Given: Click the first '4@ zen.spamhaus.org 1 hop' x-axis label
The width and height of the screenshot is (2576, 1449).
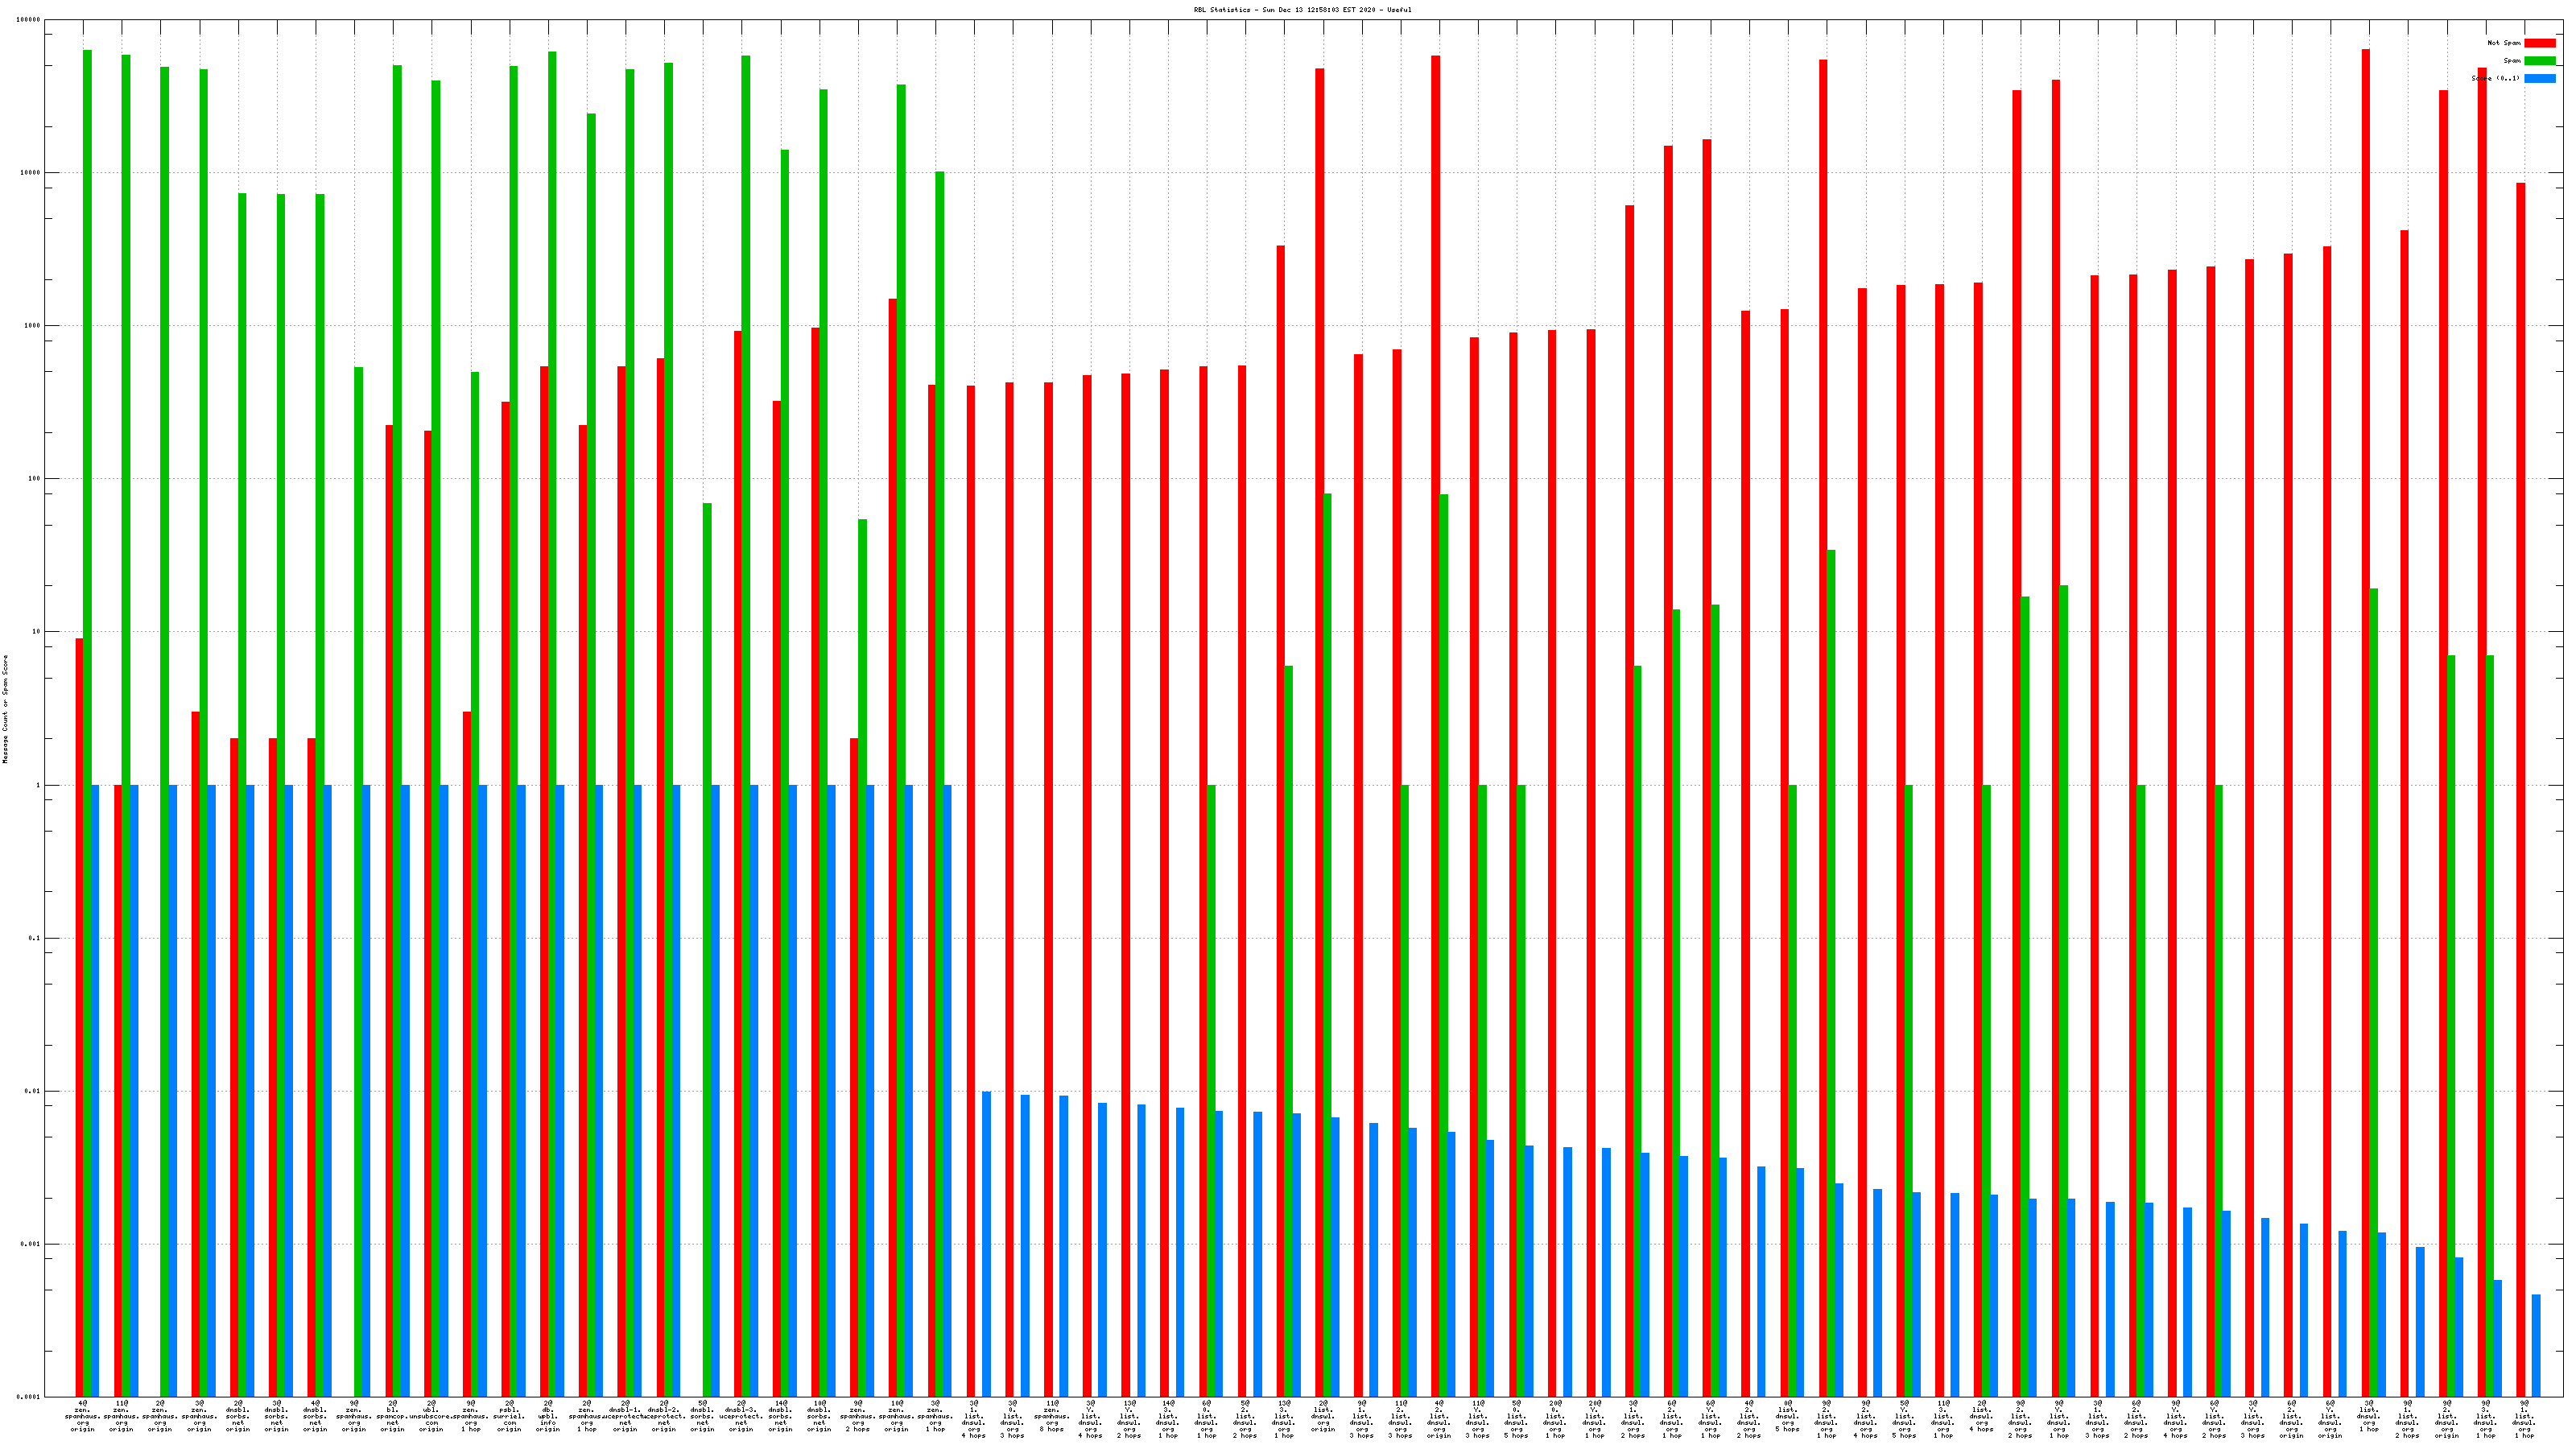Looking at the screenshot, I should click(82, 1416).
